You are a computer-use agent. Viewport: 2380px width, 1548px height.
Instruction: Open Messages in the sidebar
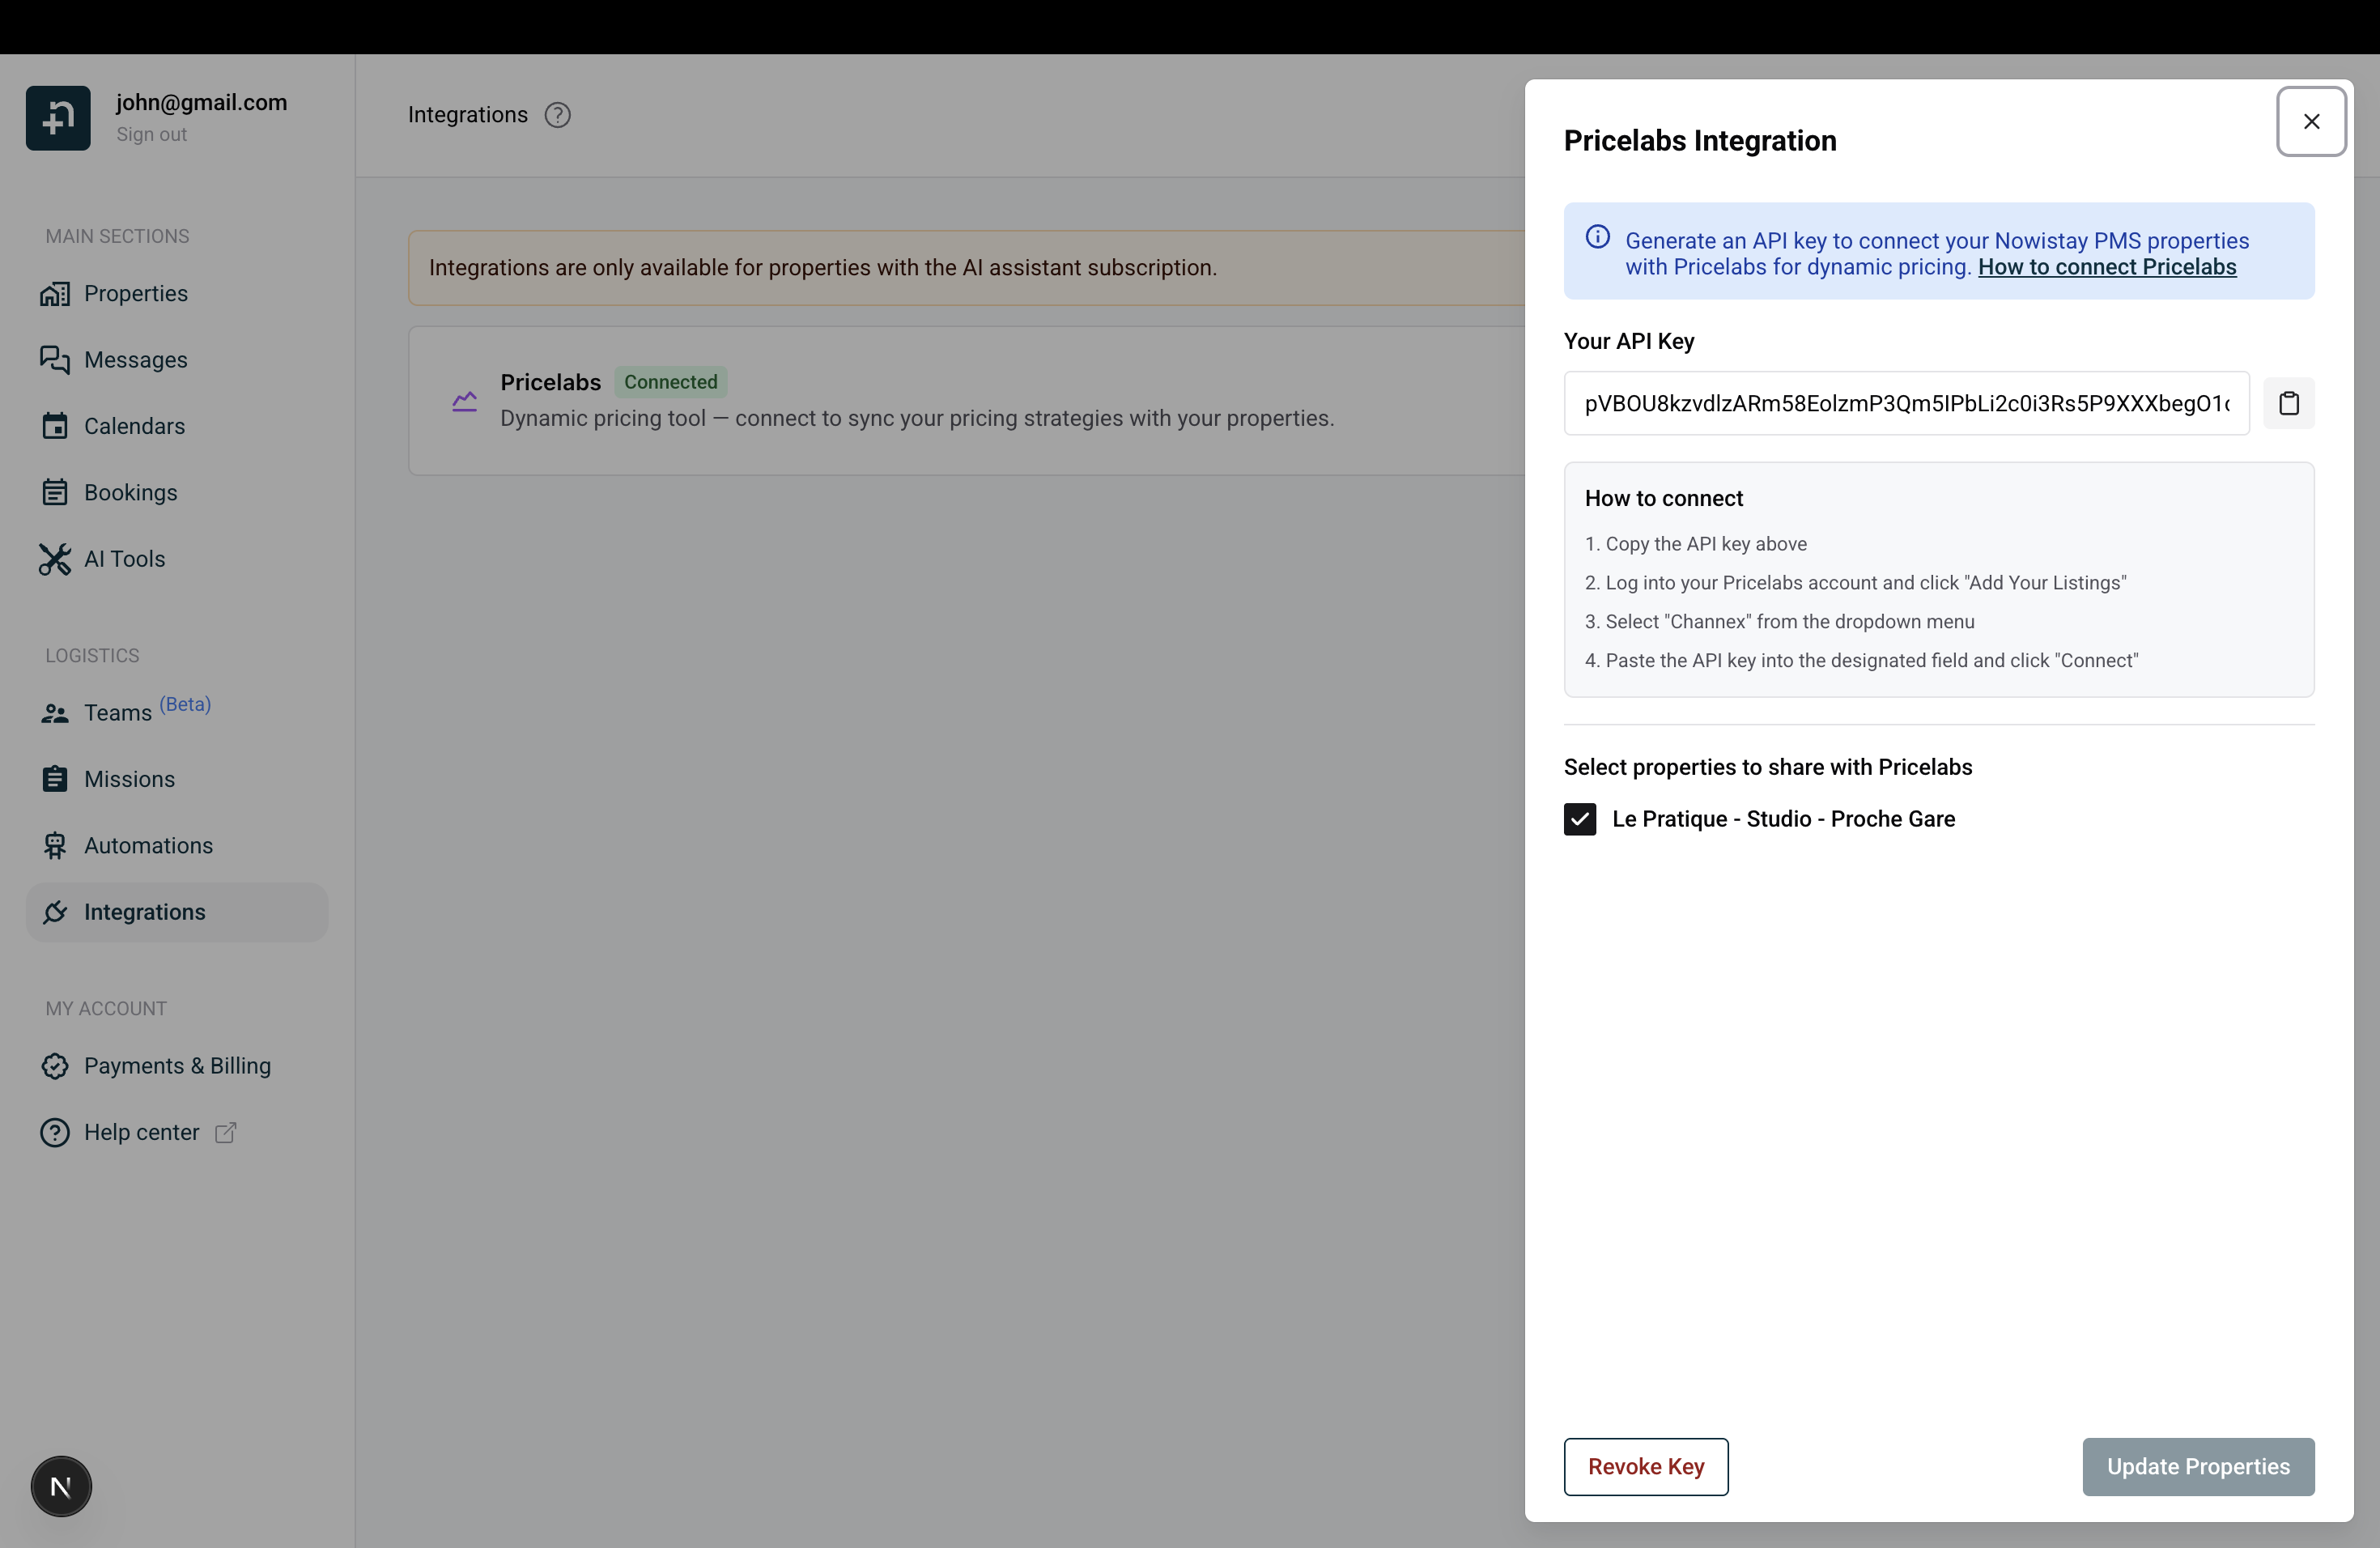(177, 360)
